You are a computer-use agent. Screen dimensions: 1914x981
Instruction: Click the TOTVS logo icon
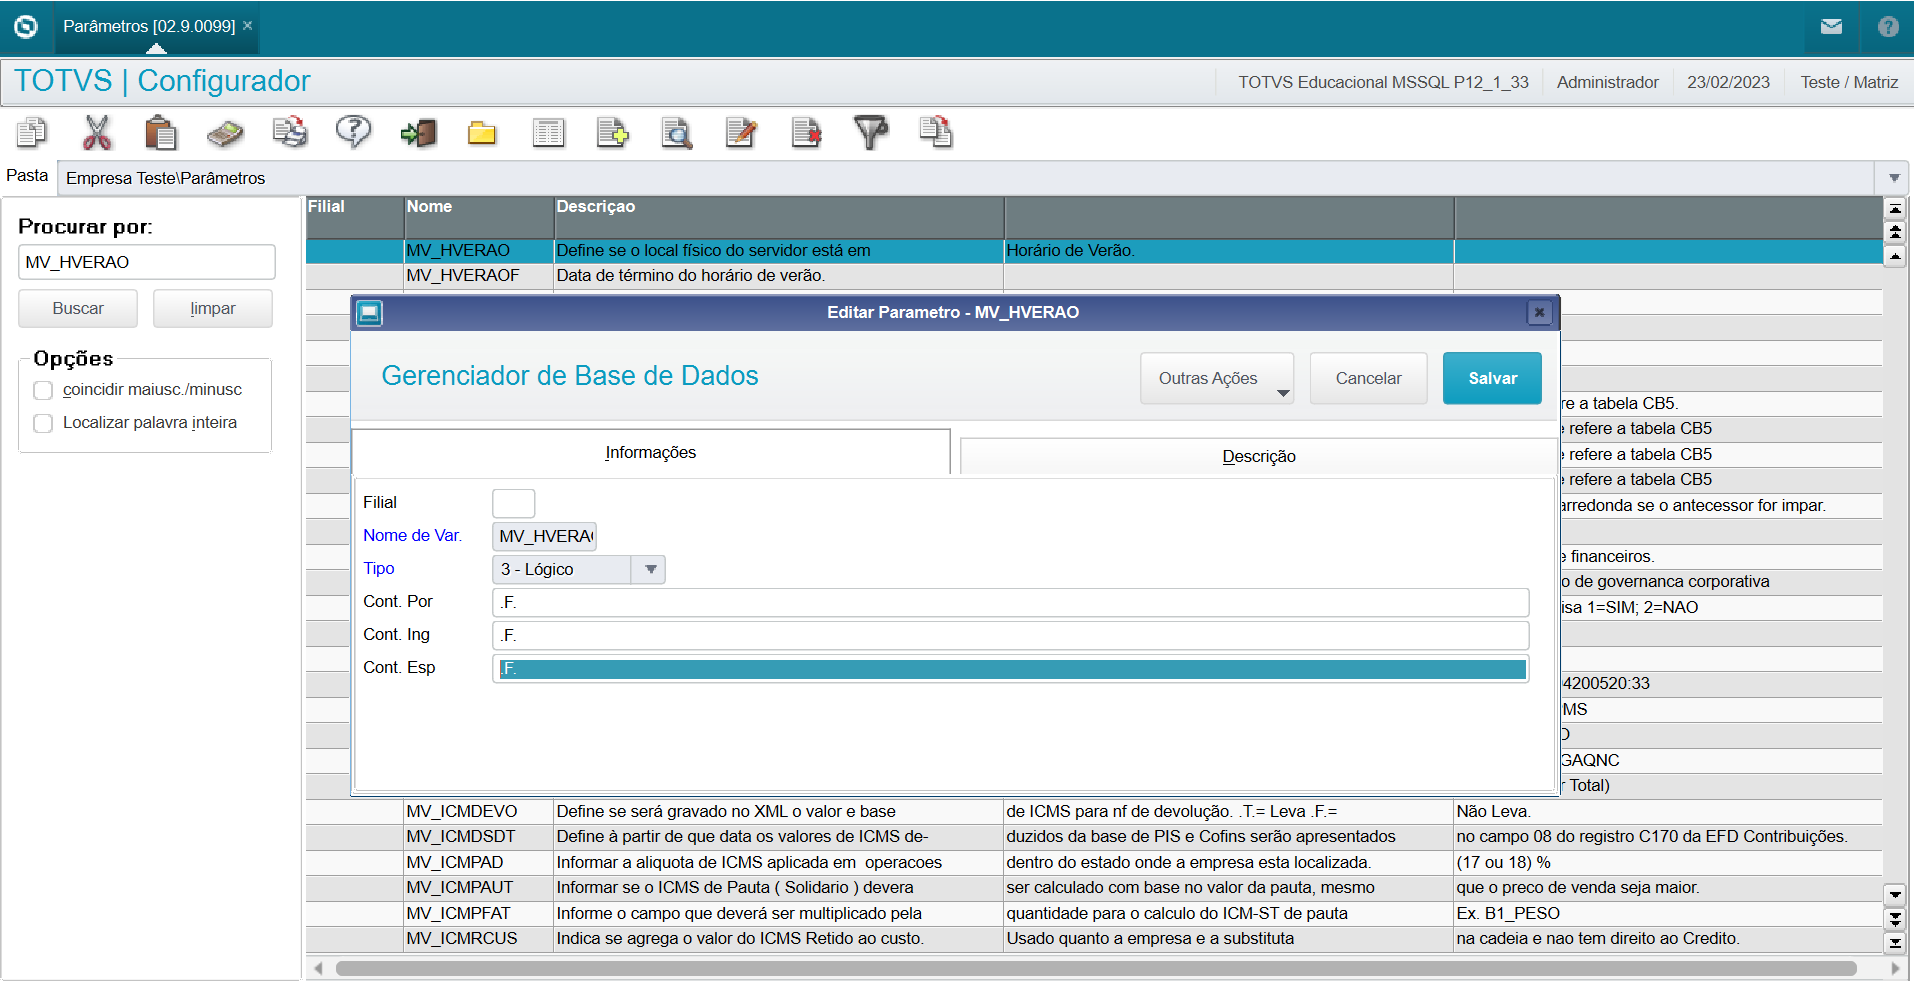point(26,27)
